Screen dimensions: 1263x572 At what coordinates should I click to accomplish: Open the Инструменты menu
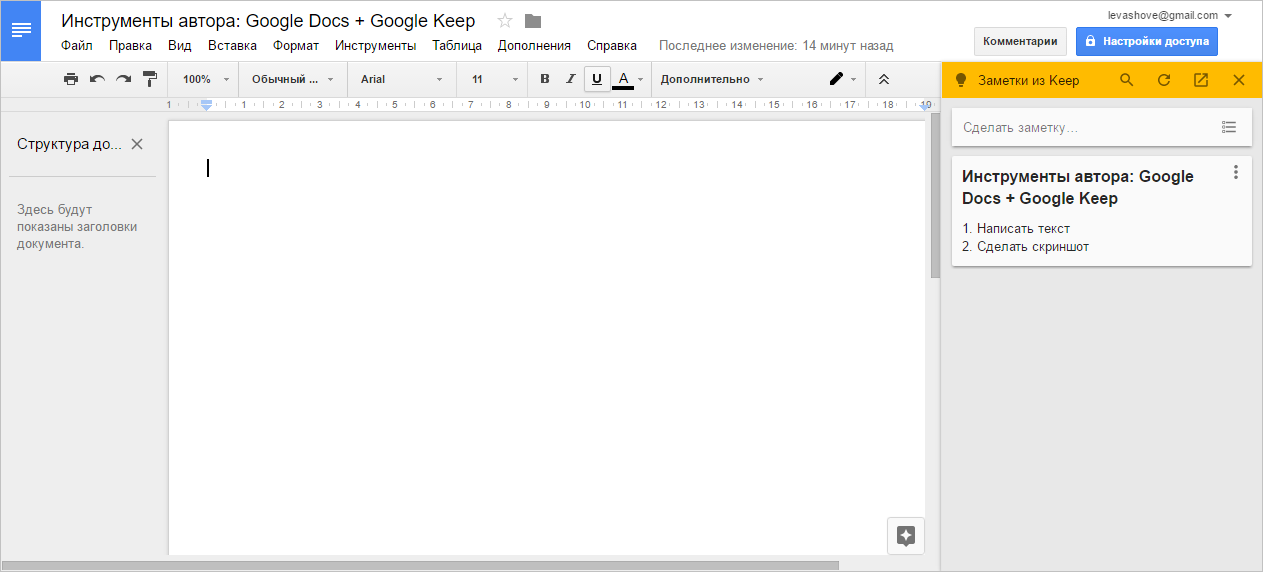point(375,45)
